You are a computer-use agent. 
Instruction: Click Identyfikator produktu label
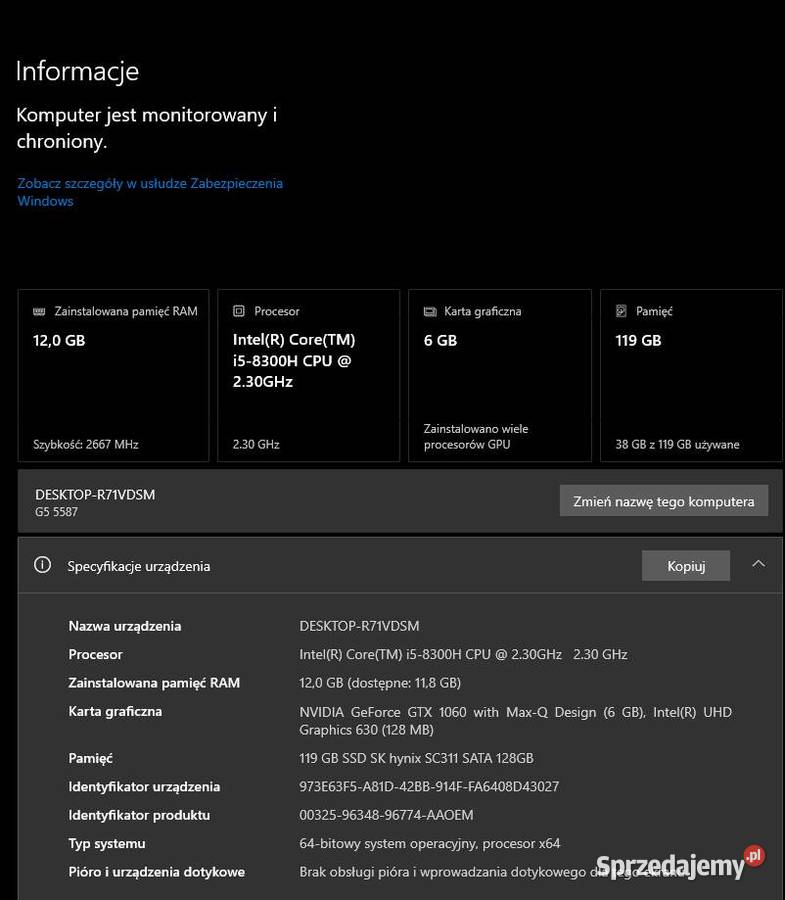[x=139, y=815]
